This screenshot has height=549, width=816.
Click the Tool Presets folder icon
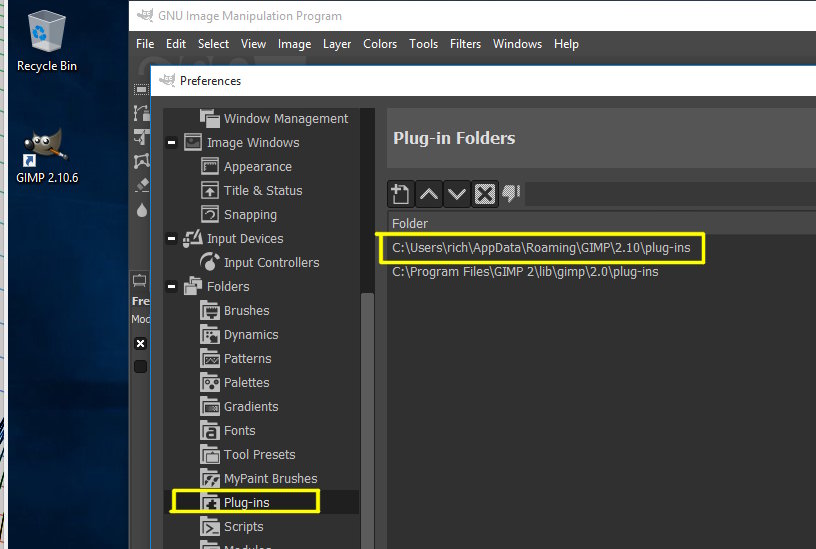point(210,454)
